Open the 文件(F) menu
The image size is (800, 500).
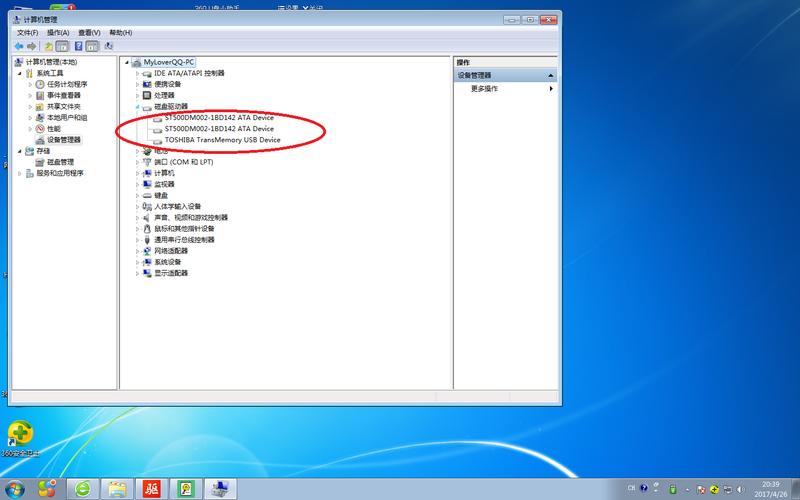pyautogui.click(x=28, y=33)
